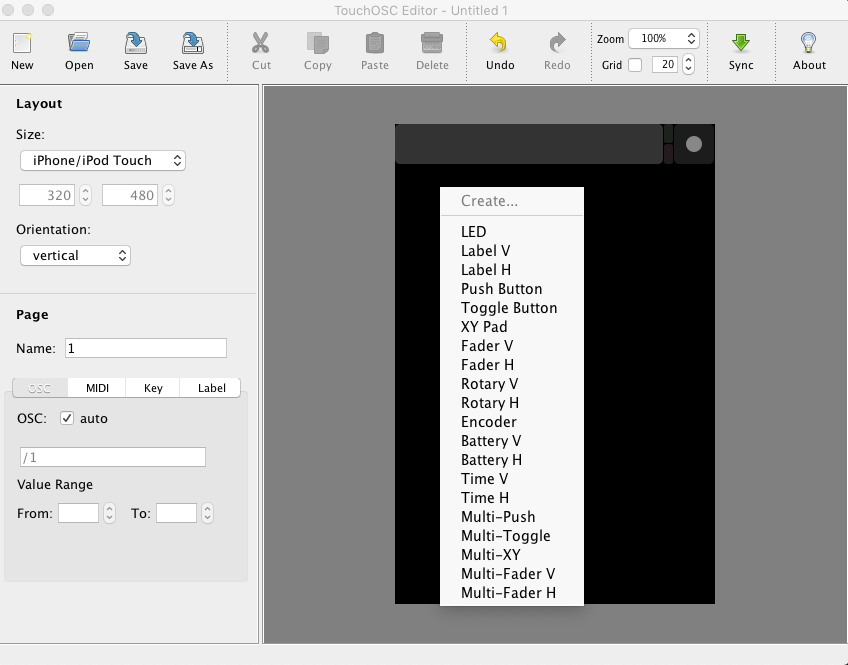Pick Encoder from the Create menu

click(512, 421)
